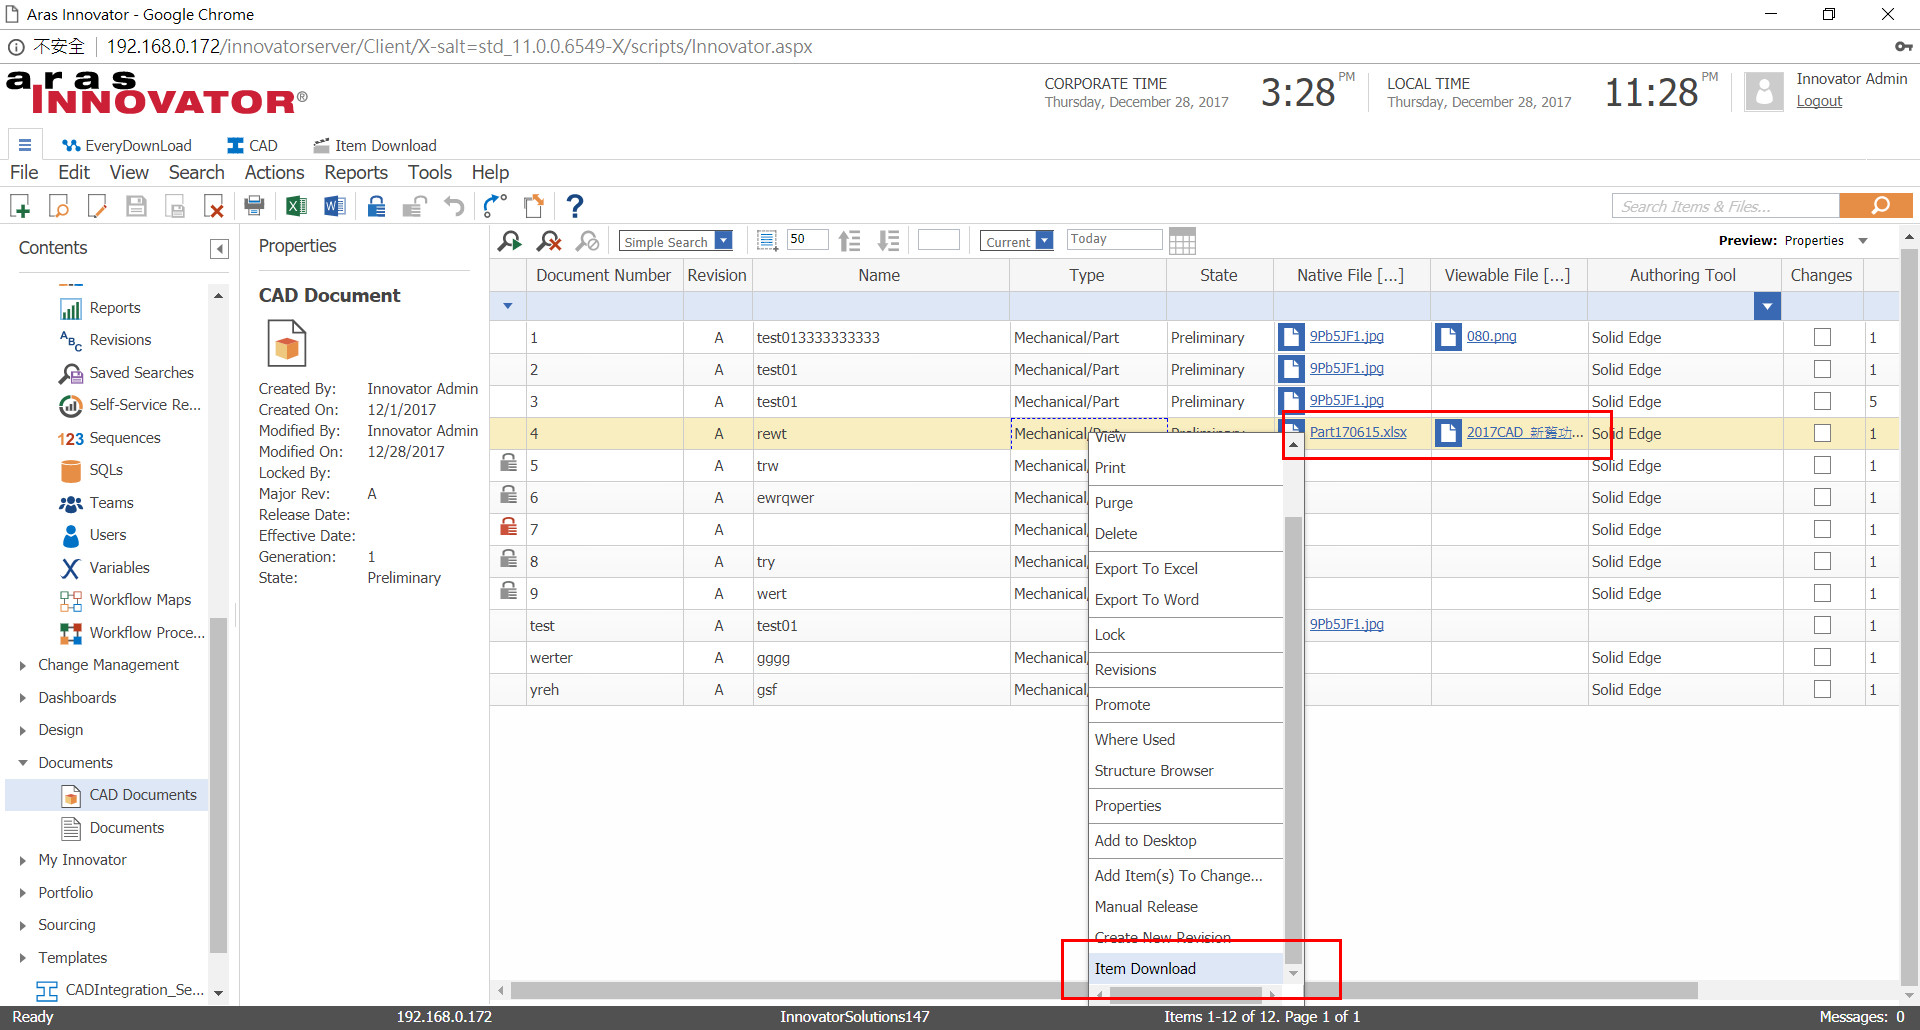1920x1030 pixels.
Task: Click the viewable file icon for 080.png
Action: point(1448,337)
